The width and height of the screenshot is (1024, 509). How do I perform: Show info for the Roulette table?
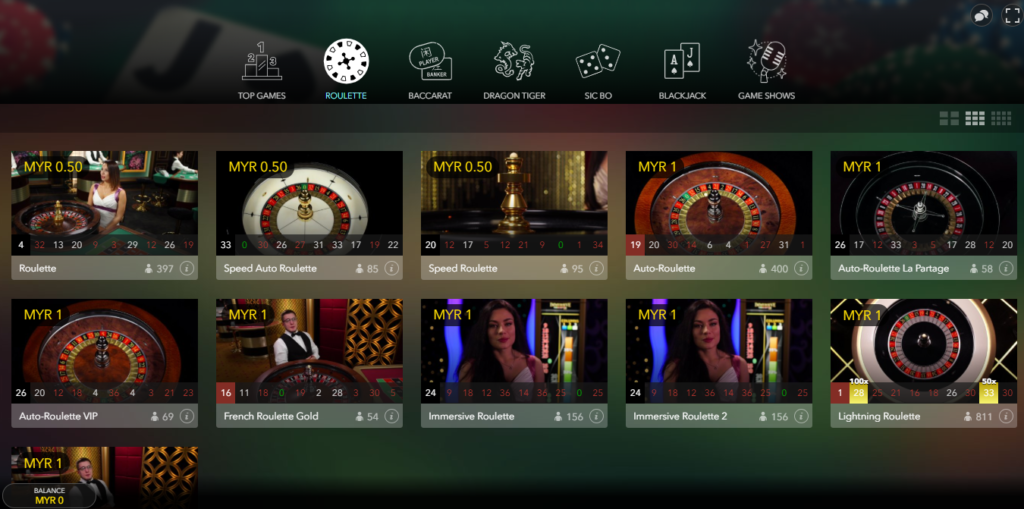click(187, 269)
